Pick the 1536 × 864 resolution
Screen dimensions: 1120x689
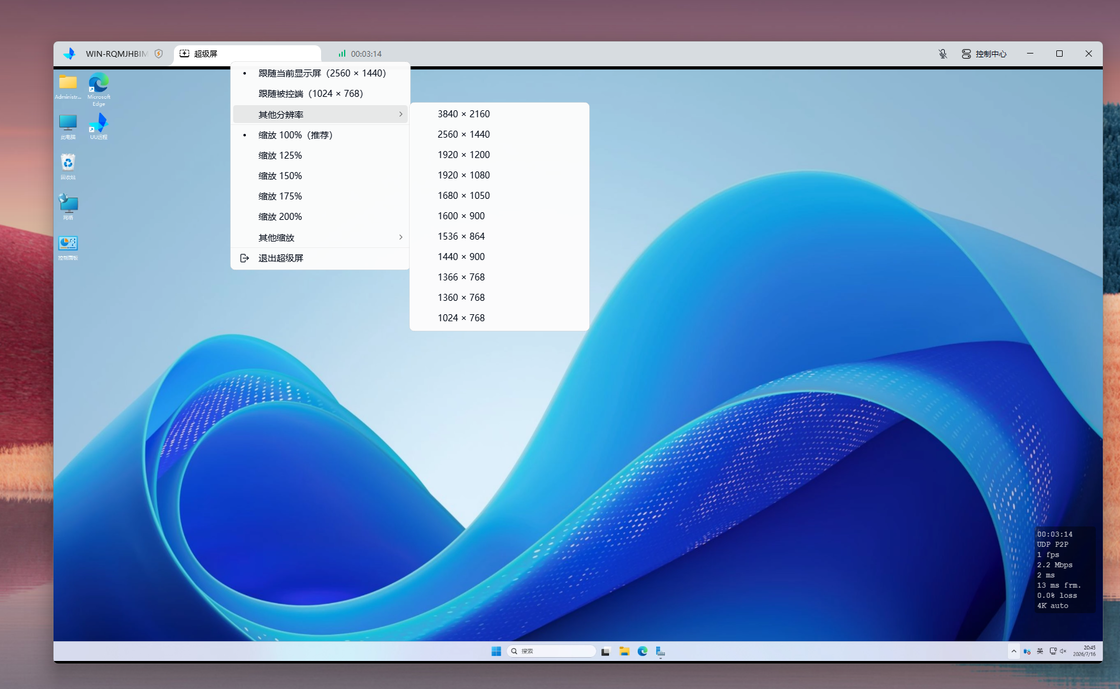tap(499, 236)
